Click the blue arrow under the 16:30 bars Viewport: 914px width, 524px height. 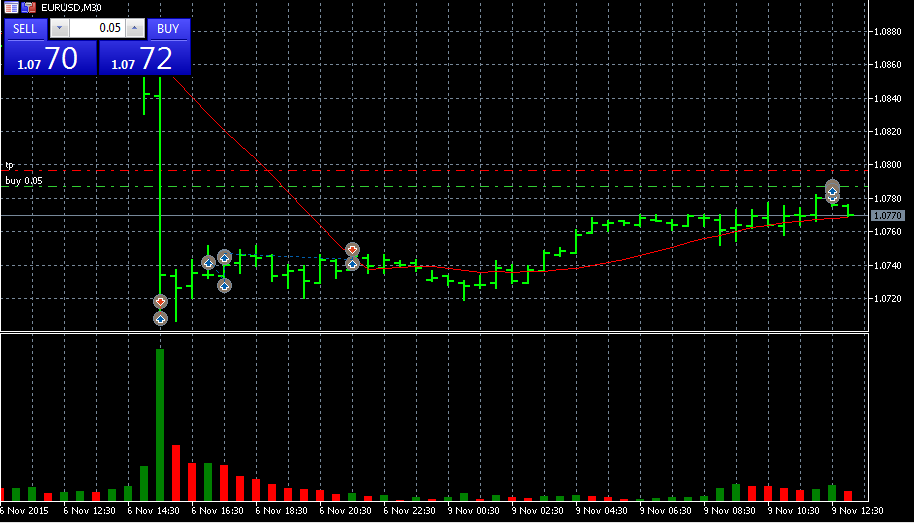[x=224, y=285]
